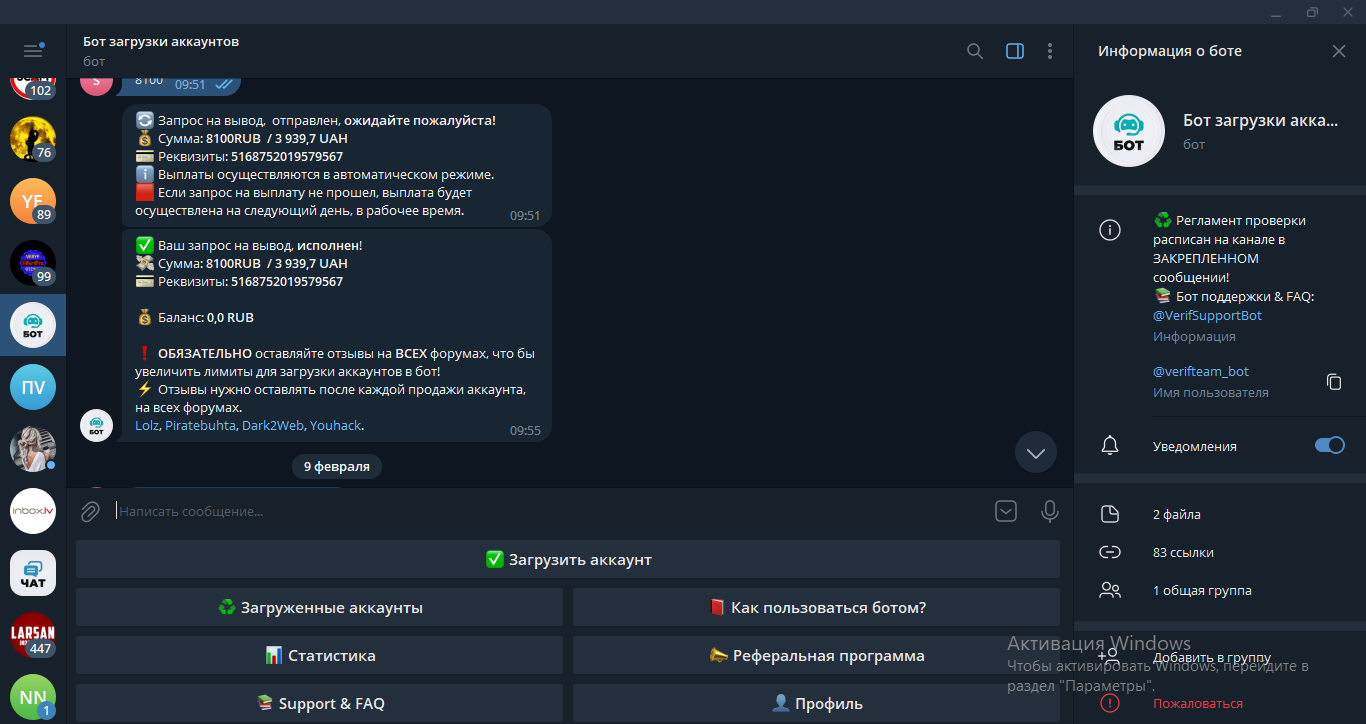Select the Статистика bot option
Screen dimensions: 1366x724
tap(319, 656)
